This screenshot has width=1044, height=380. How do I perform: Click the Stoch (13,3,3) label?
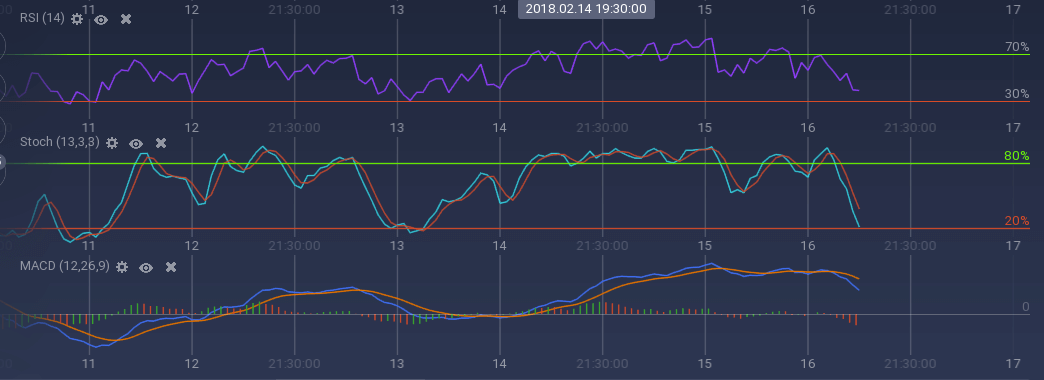coord(60,142)
